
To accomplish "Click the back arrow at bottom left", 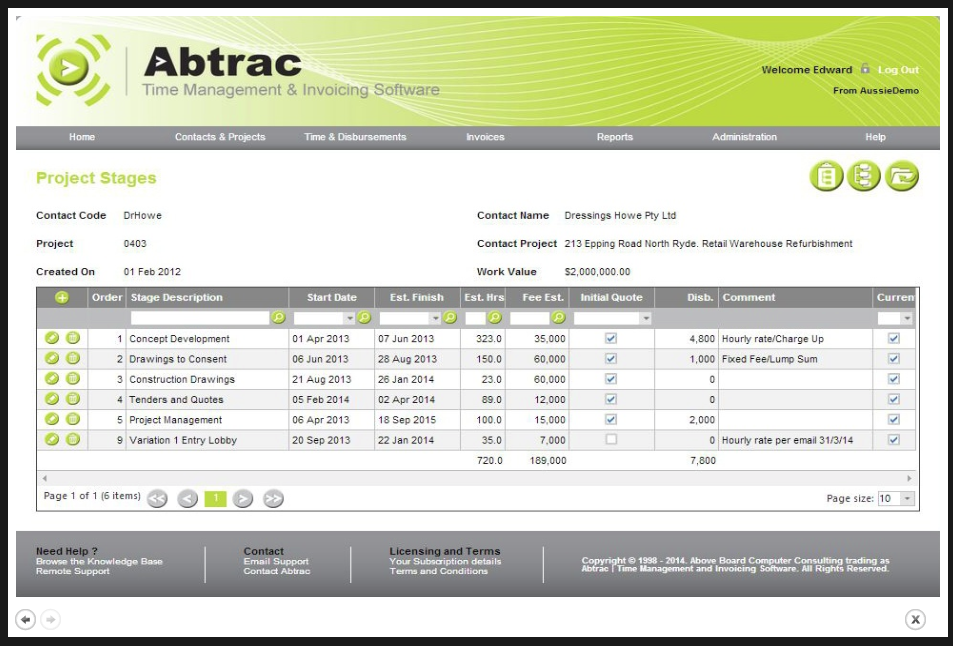I will [x=26, y=620].
